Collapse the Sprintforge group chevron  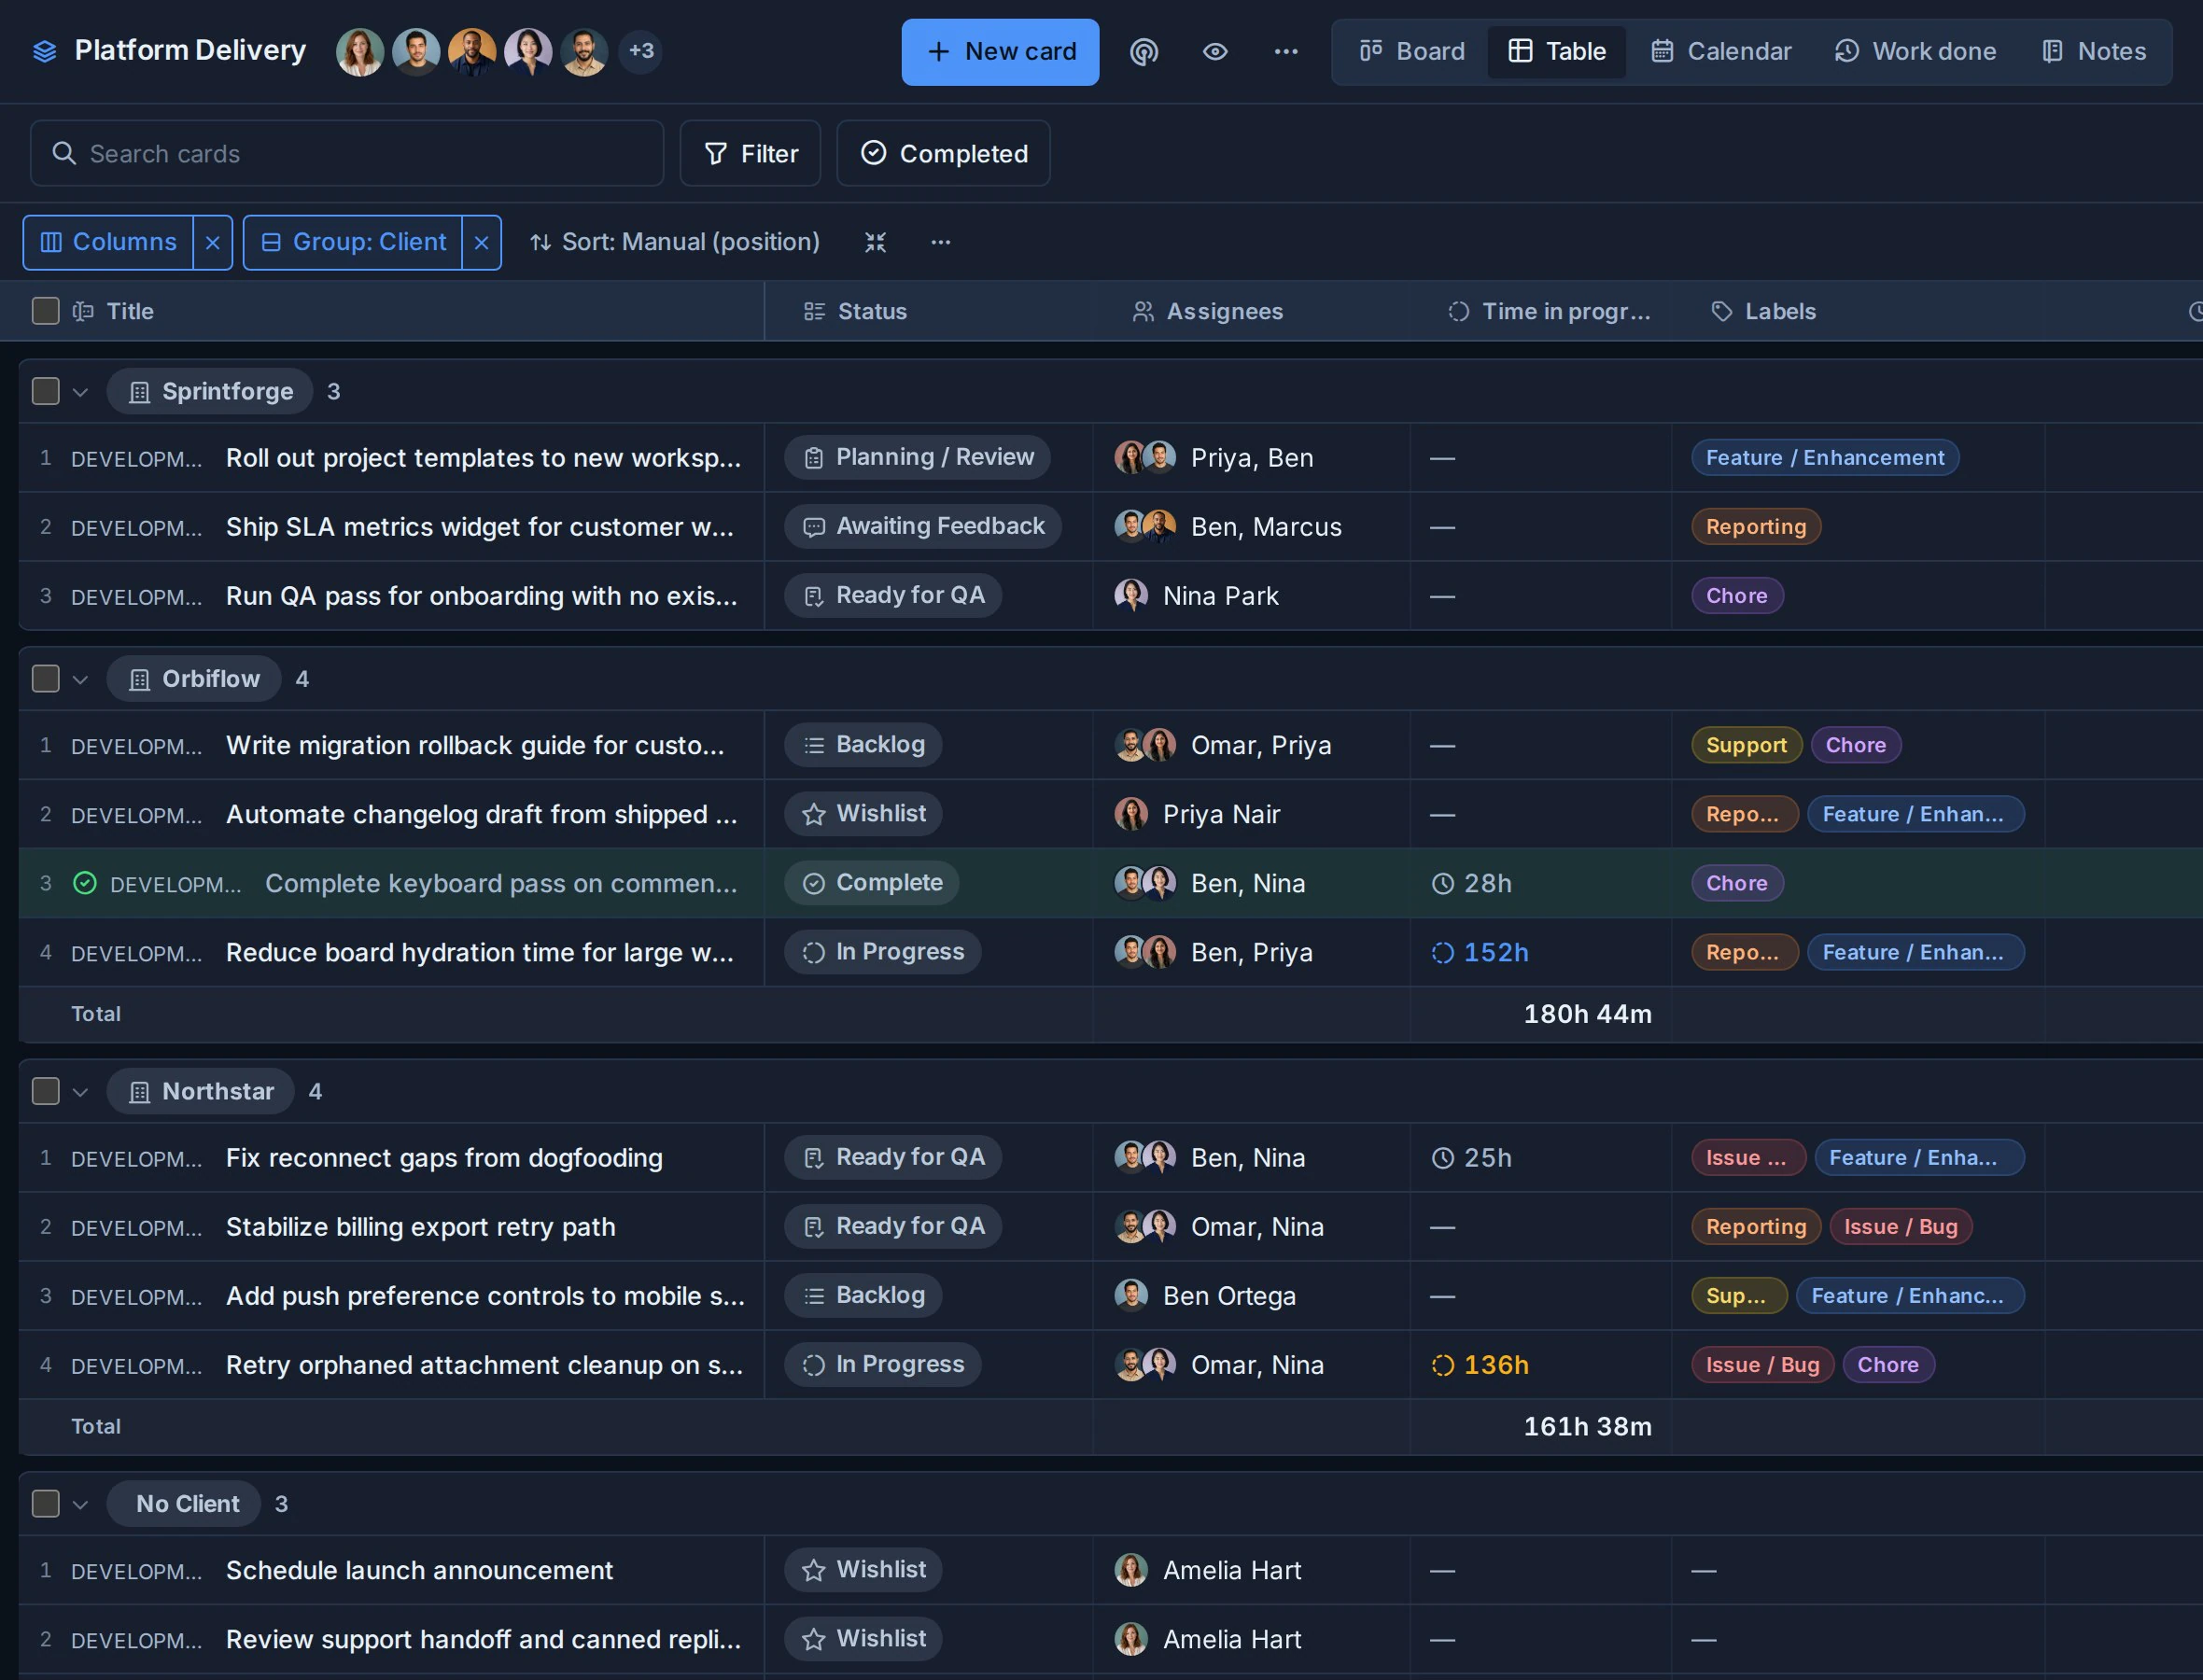click(x=81, y=392)
